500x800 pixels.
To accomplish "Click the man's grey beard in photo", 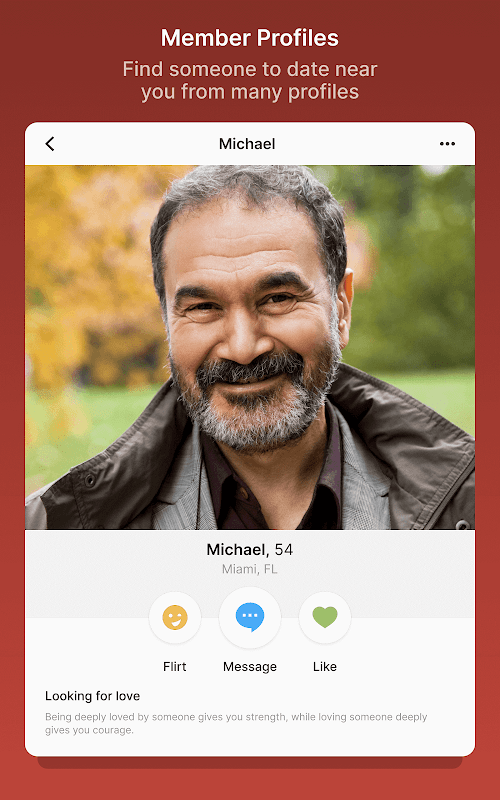I will point(253,408).
